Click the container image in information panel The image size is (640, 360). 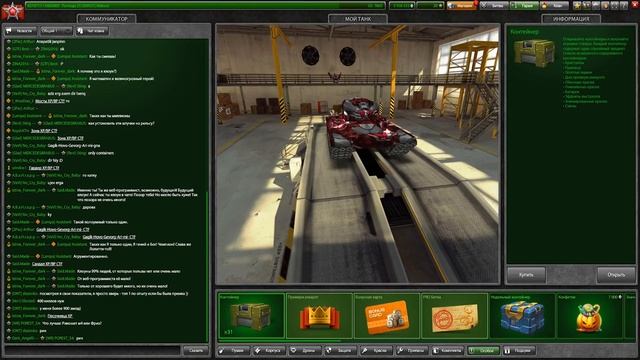[534, 53]
